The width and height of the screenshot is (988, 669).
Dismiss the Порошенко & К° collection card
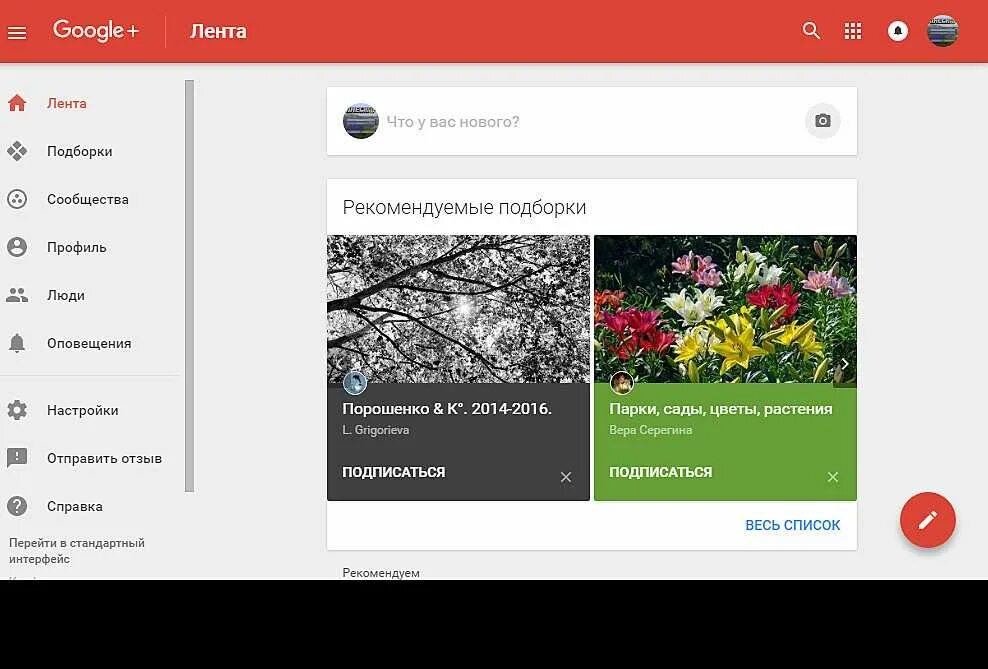click(566, 477)
